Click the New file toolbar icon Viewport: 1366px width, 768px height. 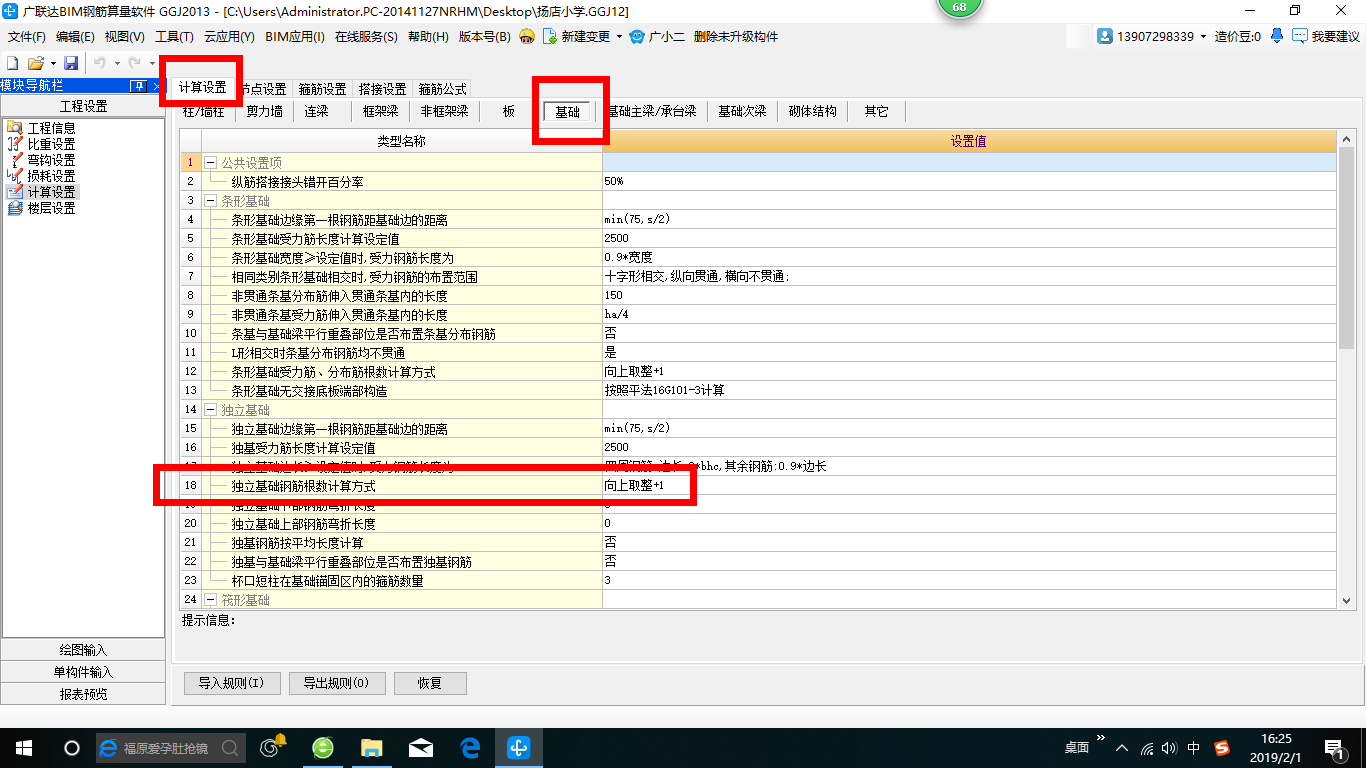coord(13,63)
